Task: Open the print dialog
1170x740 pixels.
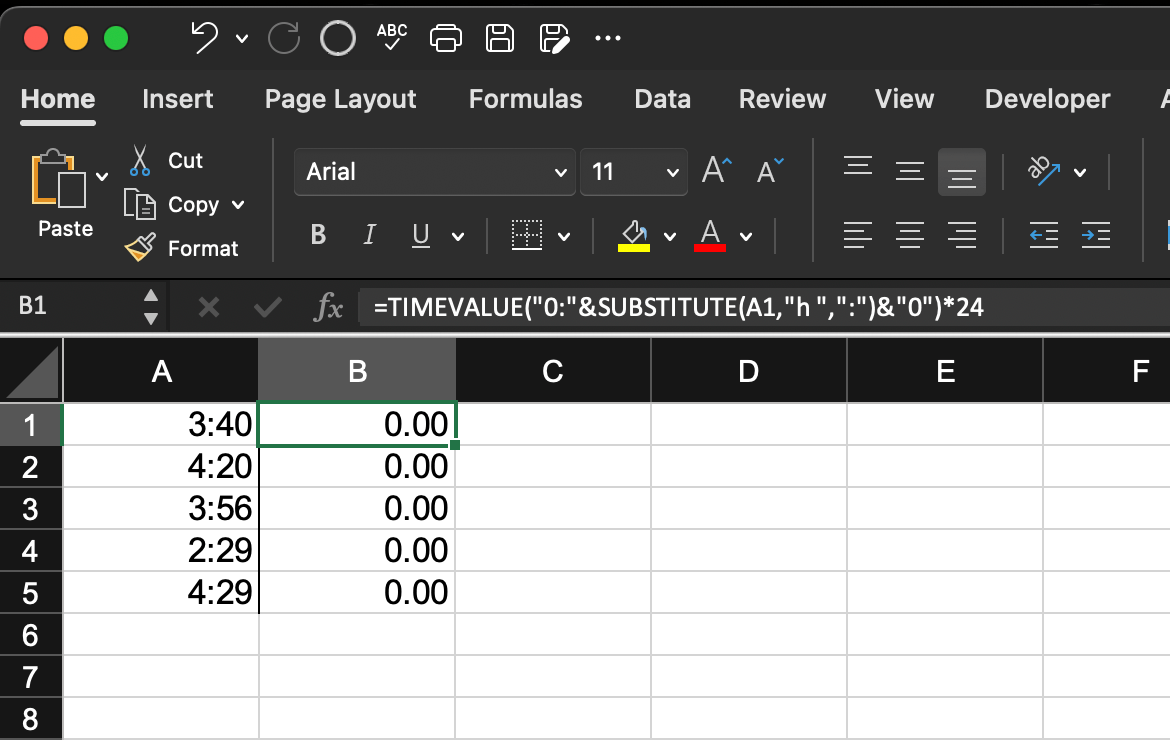Action: (445, 36)
